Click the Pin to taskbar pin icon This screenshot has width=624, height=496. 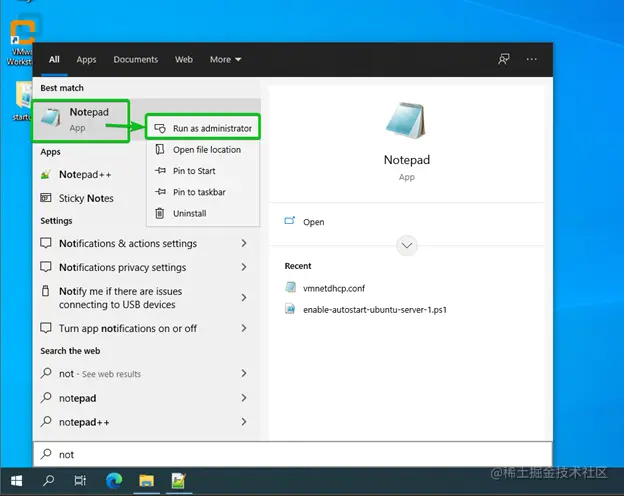pyautogui.click(x=160, y=192)
